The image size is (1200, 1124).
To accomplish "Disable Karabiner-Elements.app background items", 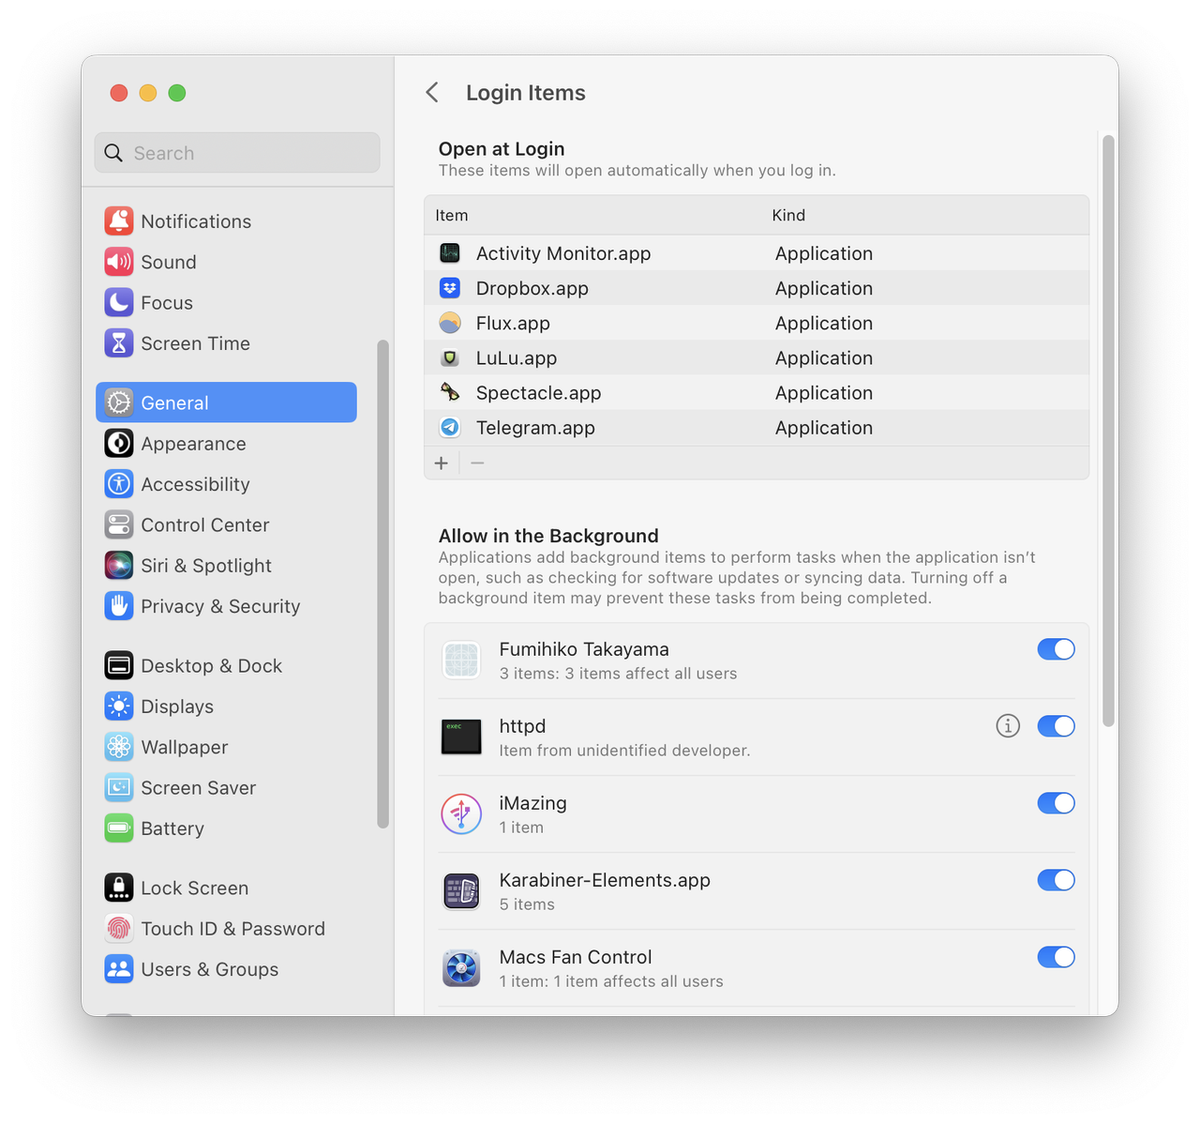I will pyautogui.click(x=1056, y=880).
